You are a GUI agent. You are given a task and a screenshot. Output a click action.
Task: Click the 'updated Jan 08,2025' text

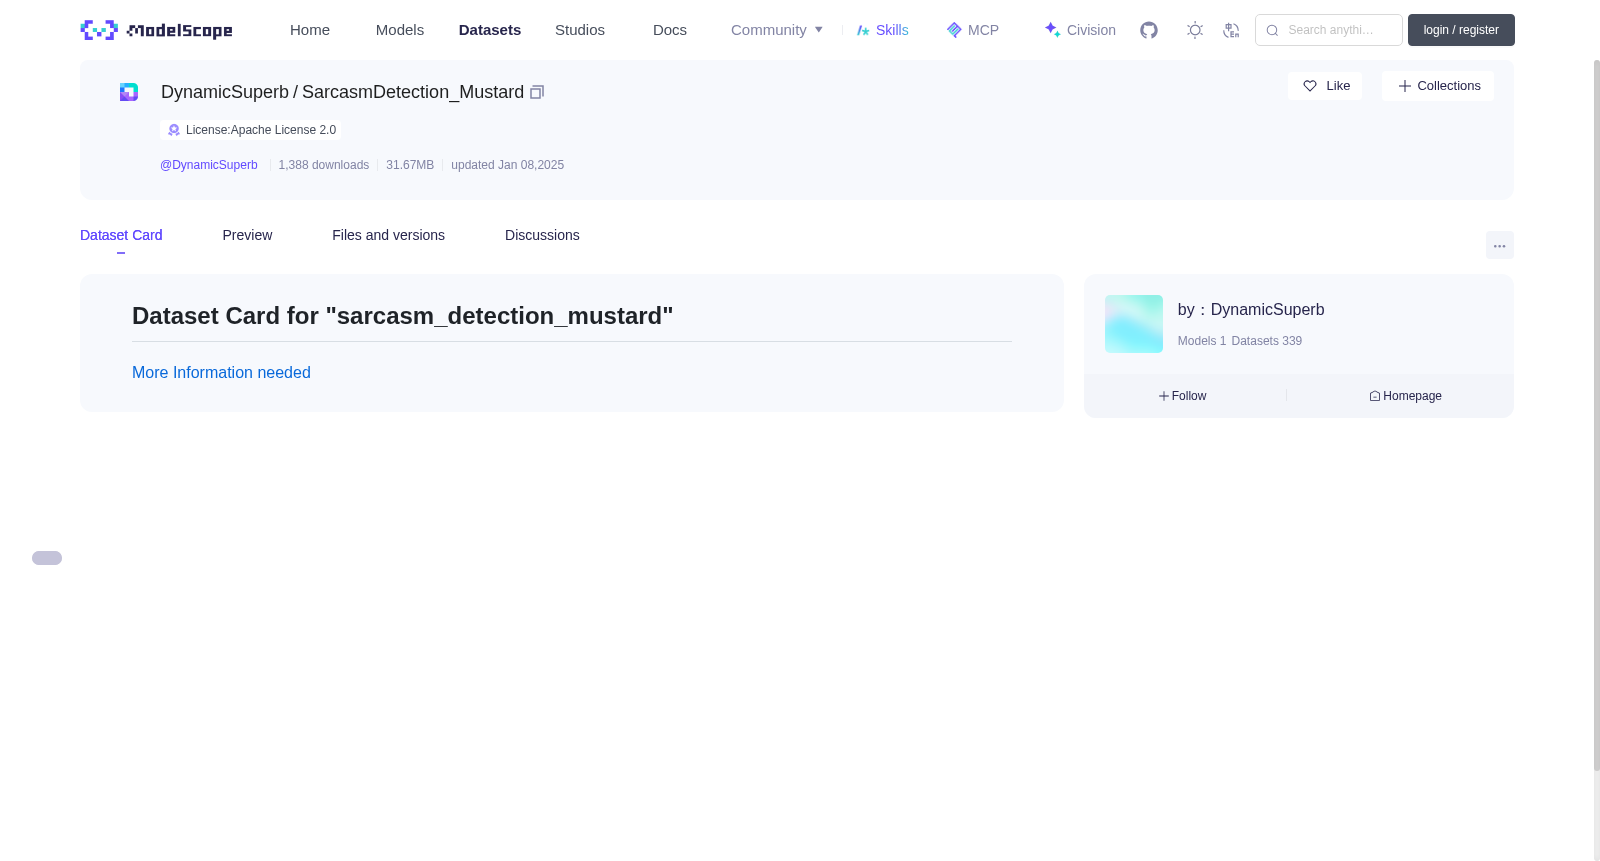coord(507,165)
